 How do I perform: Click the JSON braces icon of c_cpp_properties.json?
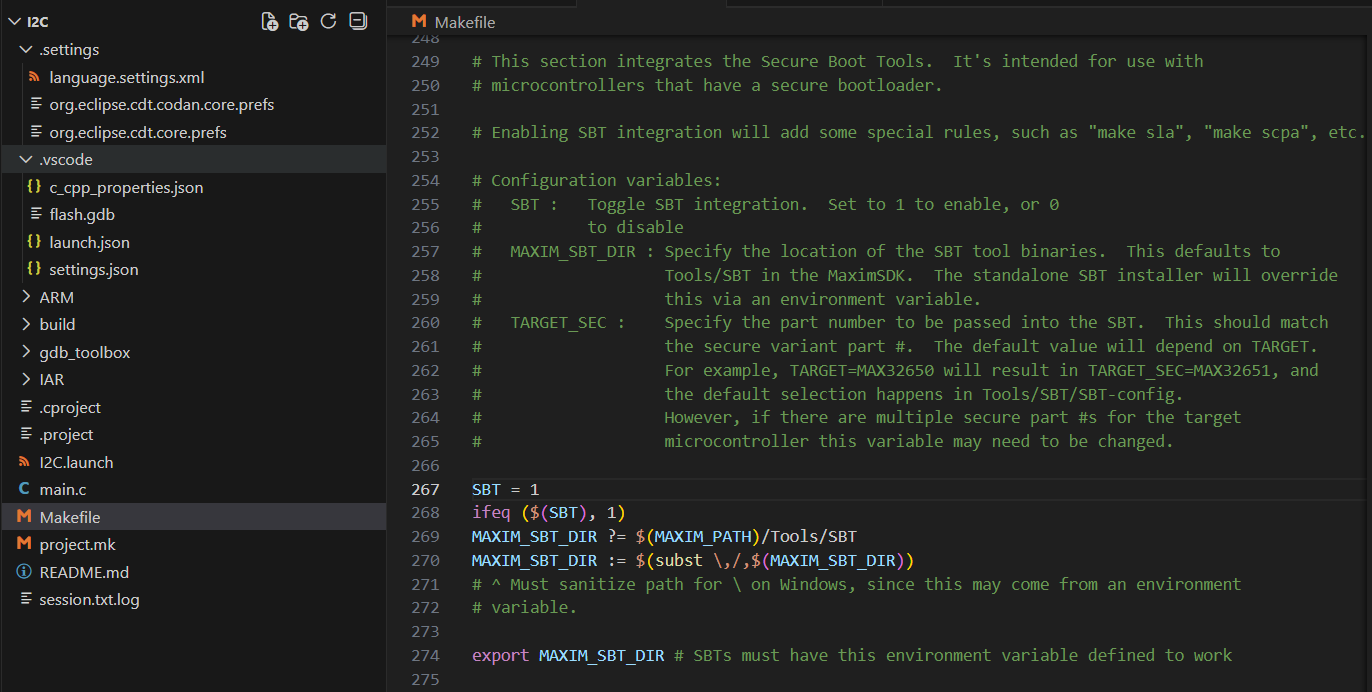coord(34,187)
